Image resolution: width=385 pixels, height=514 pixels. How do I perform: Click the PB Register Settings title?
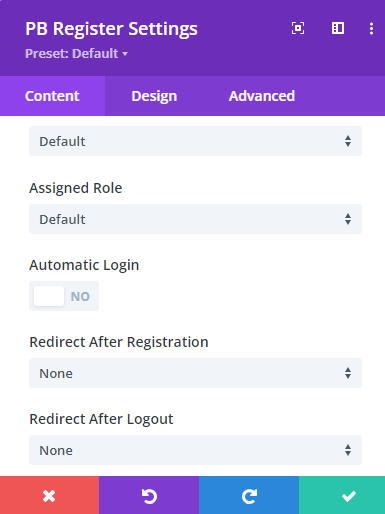pyautogui.click(x=111, y=29)
